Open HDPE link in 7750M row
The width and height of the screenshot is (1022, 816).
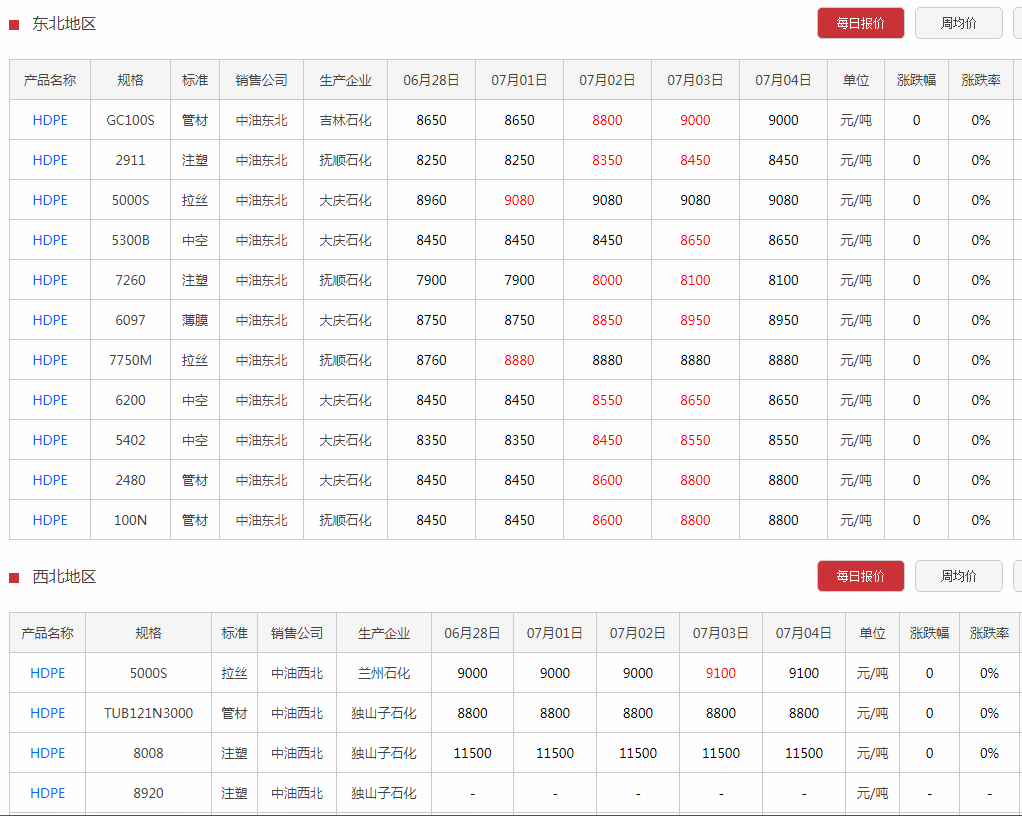point(50,360)
